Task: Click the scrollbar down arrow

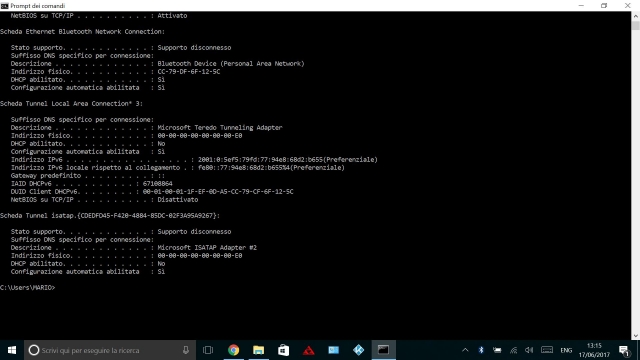Action: [636, 336]
